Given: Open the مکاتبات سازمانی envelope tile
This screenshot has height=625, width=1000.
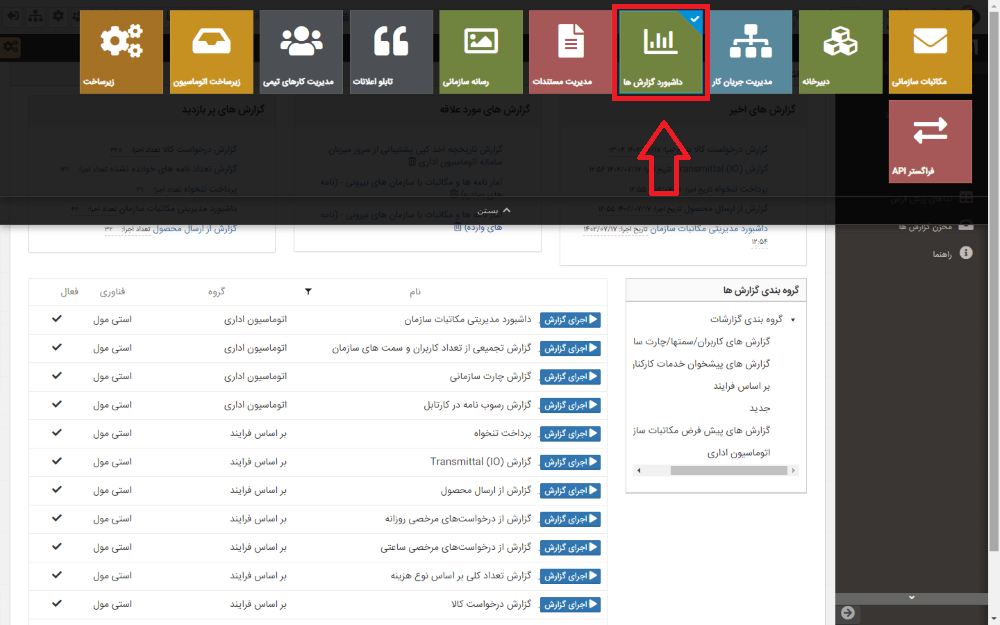Looking at the screenshot, I should click(x=930, y=51).
